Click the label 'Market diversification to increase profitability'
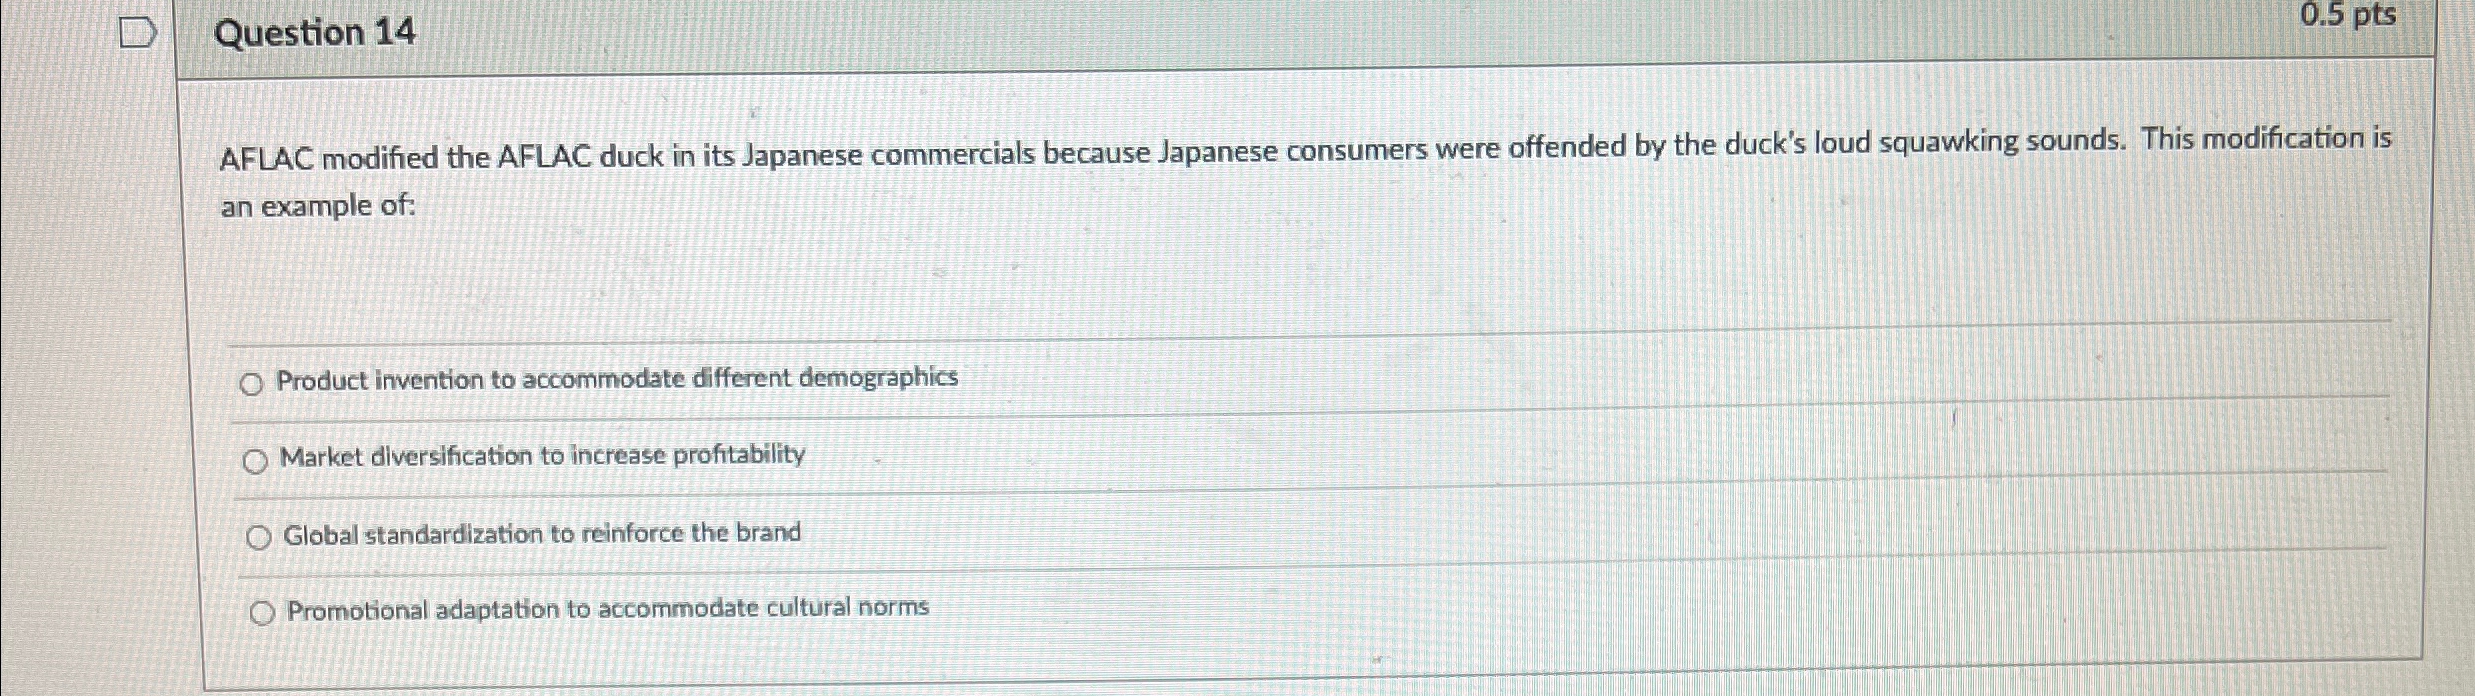 click(x=543, y=456)
